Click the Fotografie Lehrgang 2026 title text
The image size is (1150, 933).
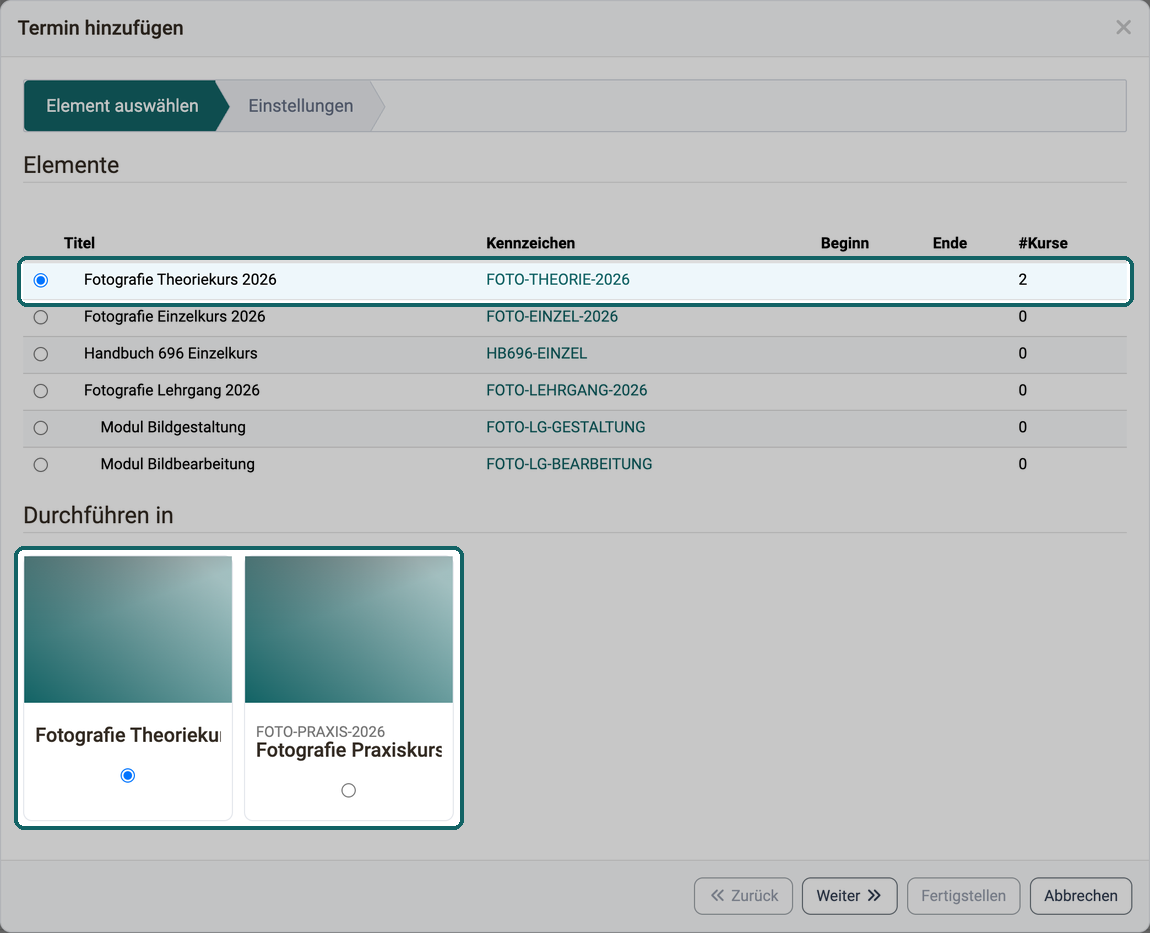coord(172,390)
